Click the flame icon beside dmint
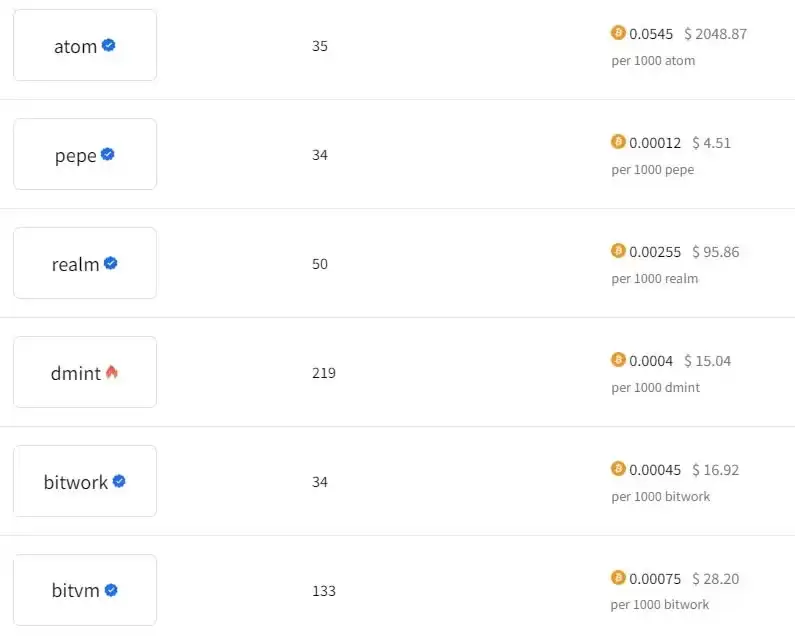The width and height of the screenshot is (795, 636). point(112,372)
